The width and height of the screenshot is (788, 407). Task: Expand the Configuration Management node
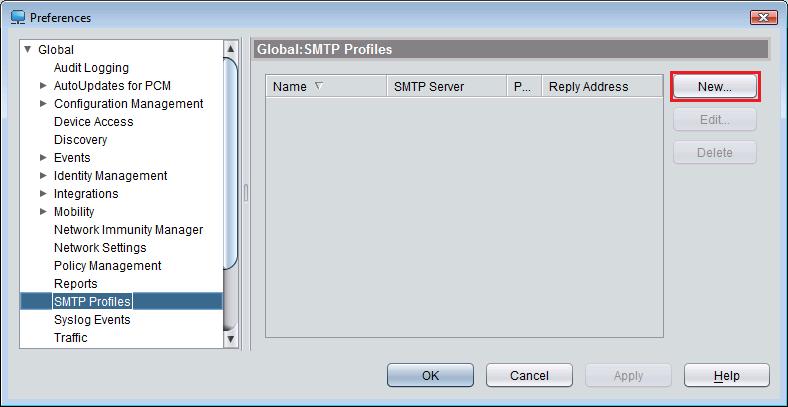click(x=43, y=104)
